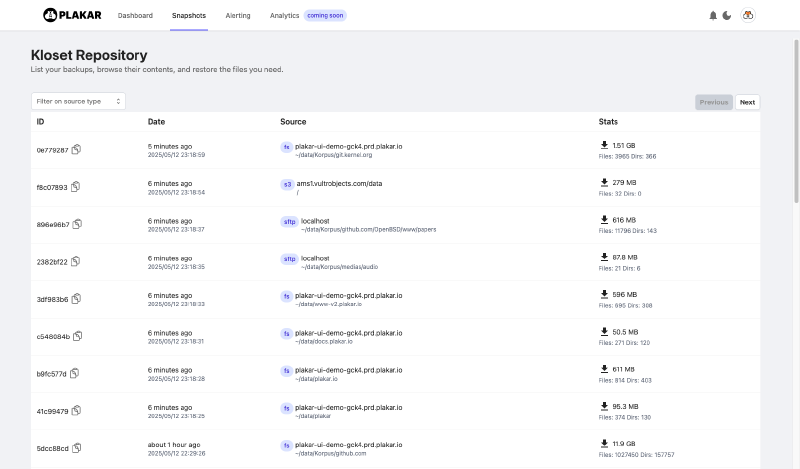The image size is (800, 469).
Task: Click 'Files: 1027450 Dirs: 157757' stats
Action: point(636,455)
